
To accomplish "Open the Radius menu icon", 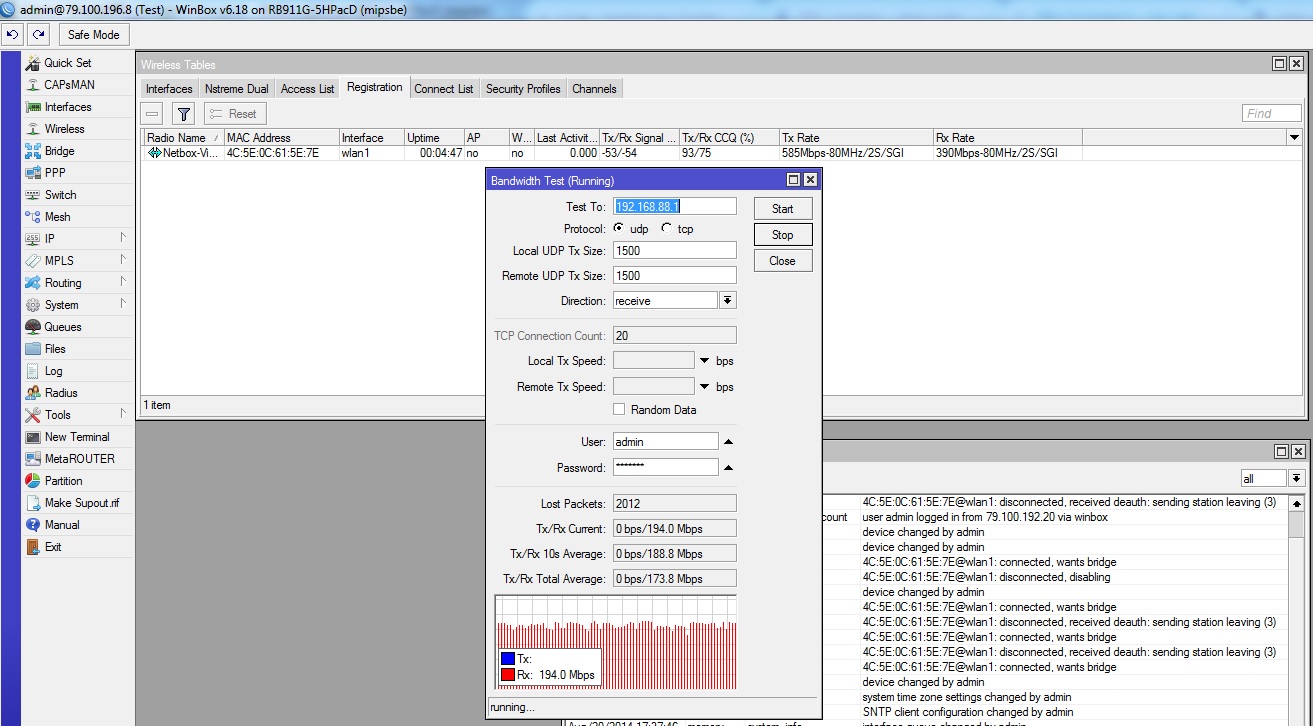I will pyautogui.click(x=33, y=393).
